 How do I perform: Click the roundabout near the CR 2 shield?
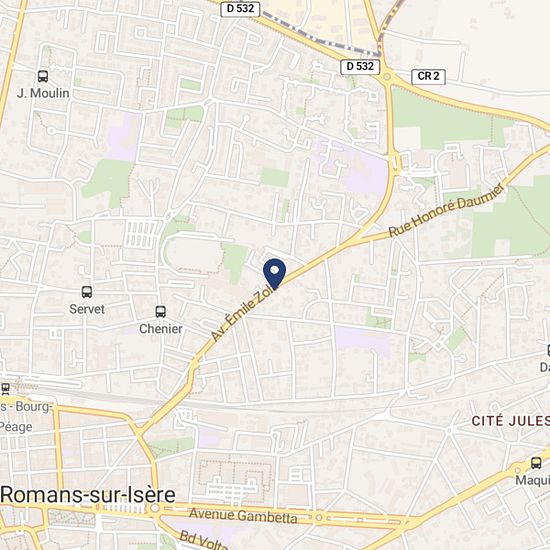point(387,77)
